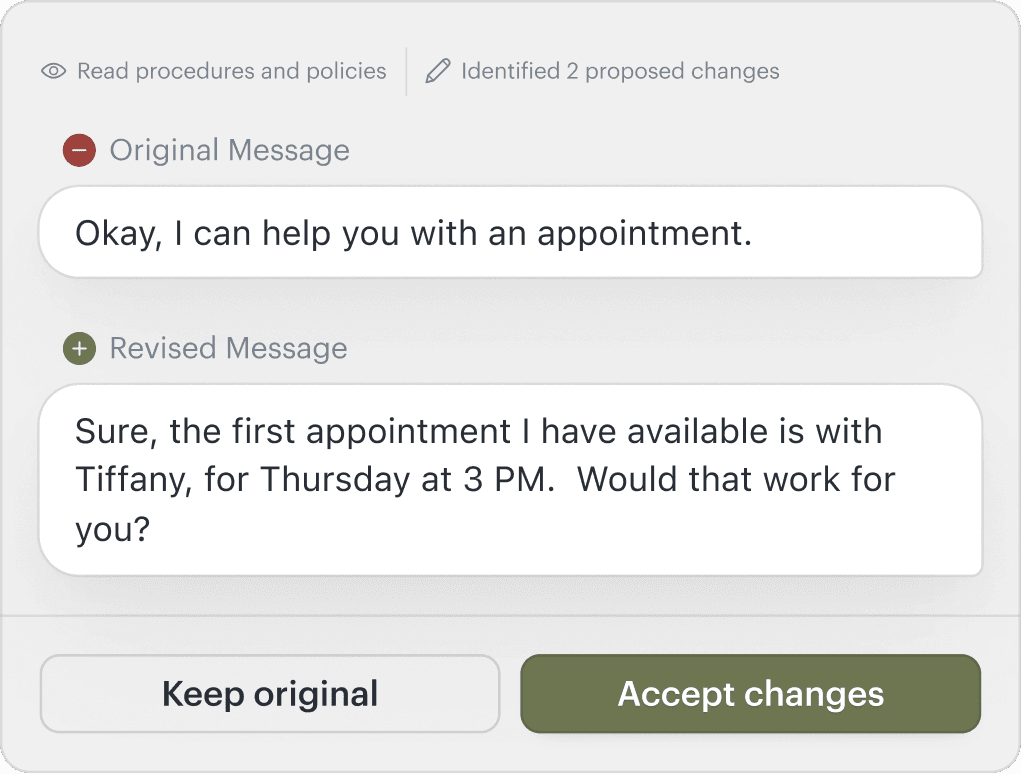1021x774 pixels.
Task: Click the "Original Message" heading
Action: (229, 151)
